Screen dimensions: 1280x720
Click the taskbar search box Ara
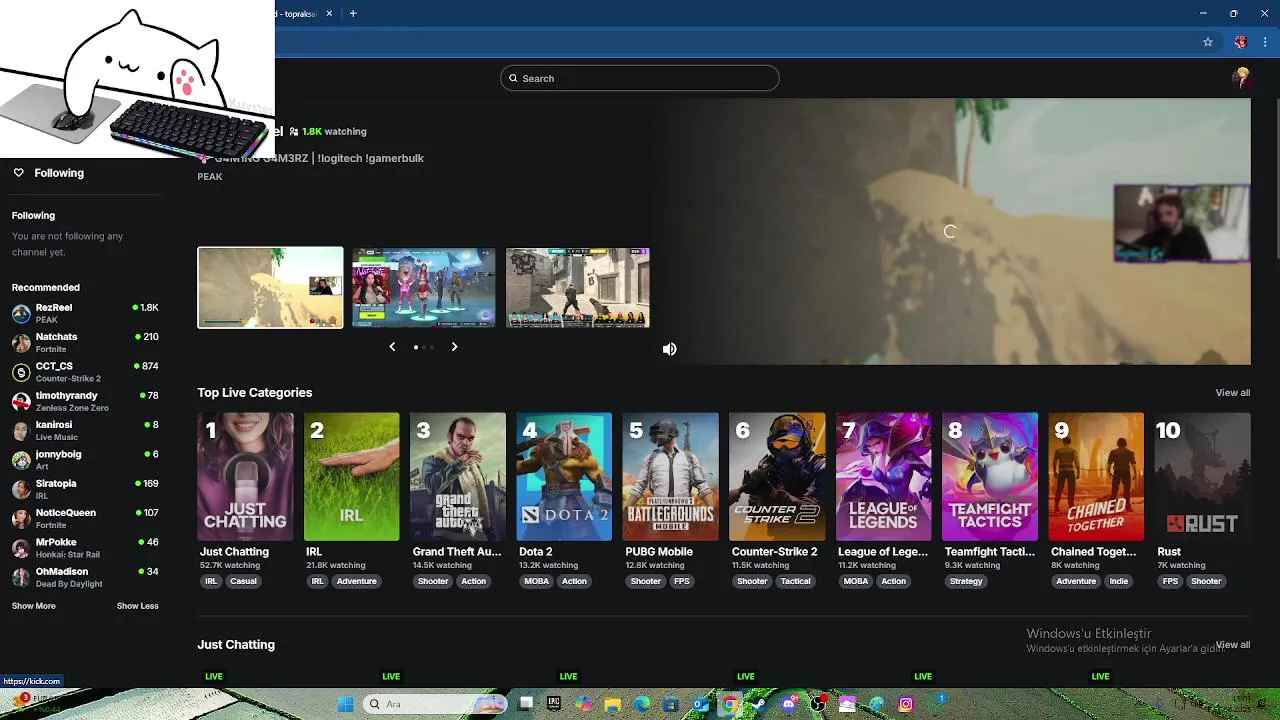(x=436, y=704)
